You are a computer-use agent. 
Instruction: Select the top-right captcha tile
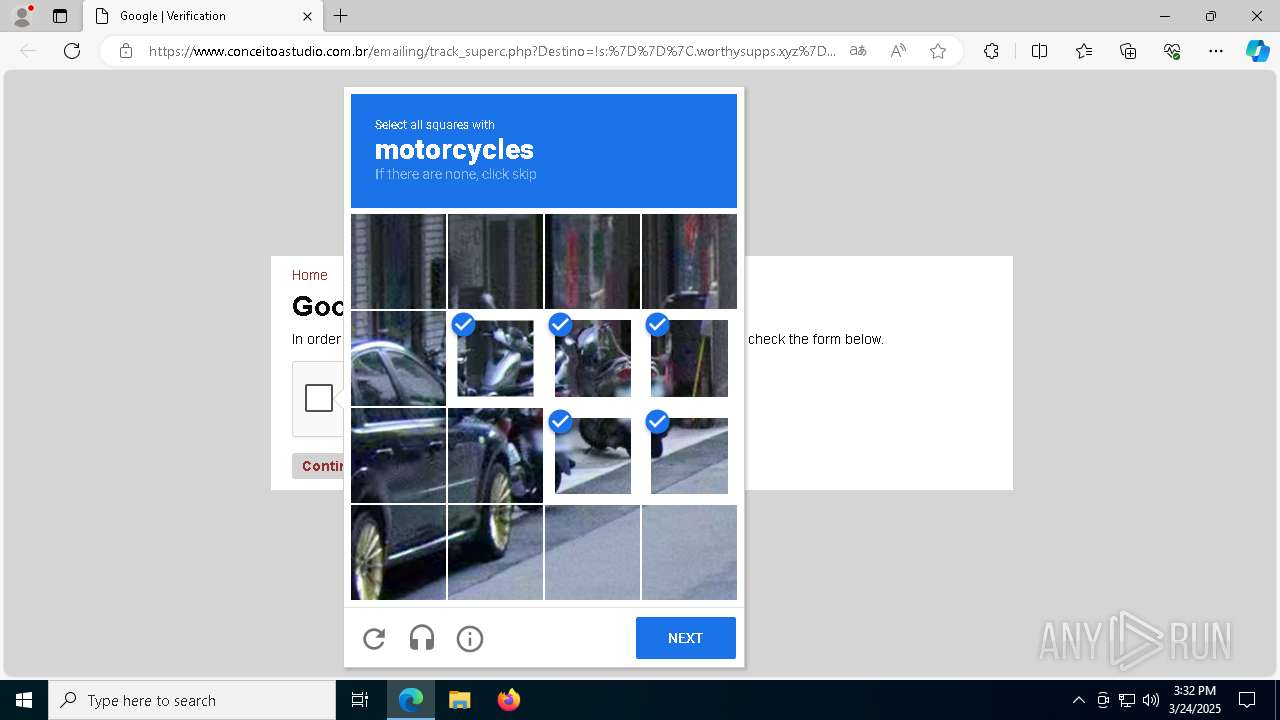pyautogui.click(x=689, y=261)
